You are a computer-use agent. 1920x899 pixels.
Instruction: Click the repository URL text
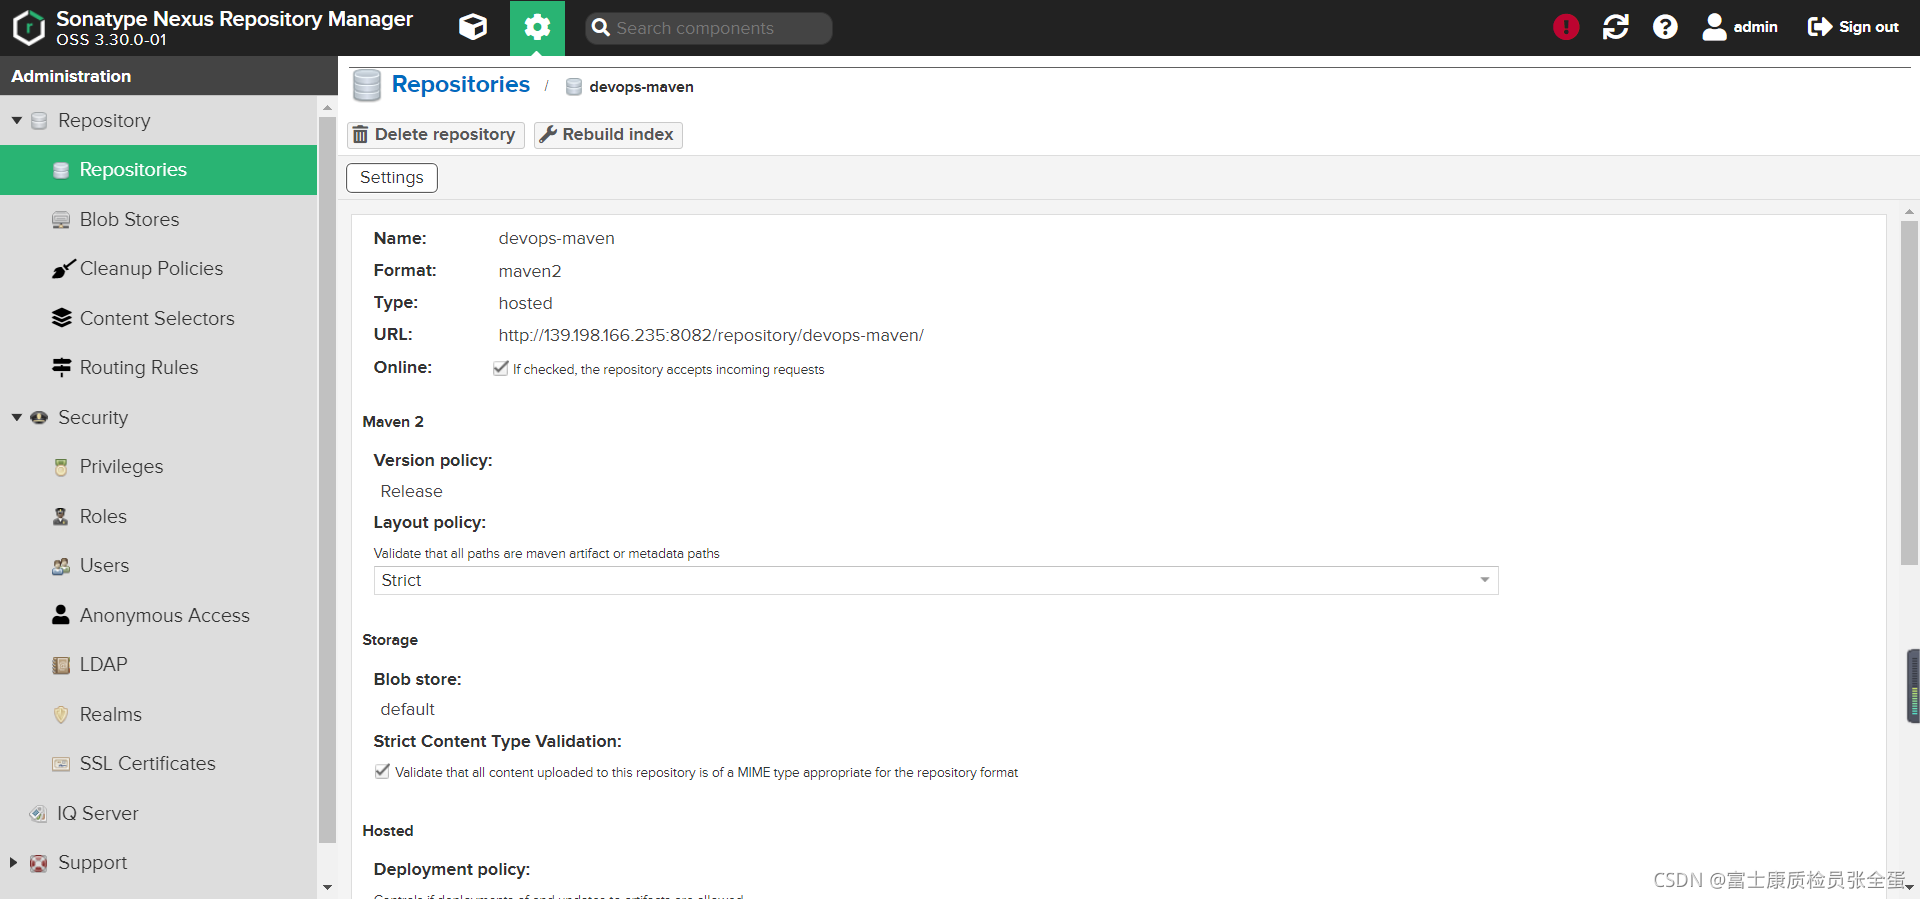[x=711, y=336]
